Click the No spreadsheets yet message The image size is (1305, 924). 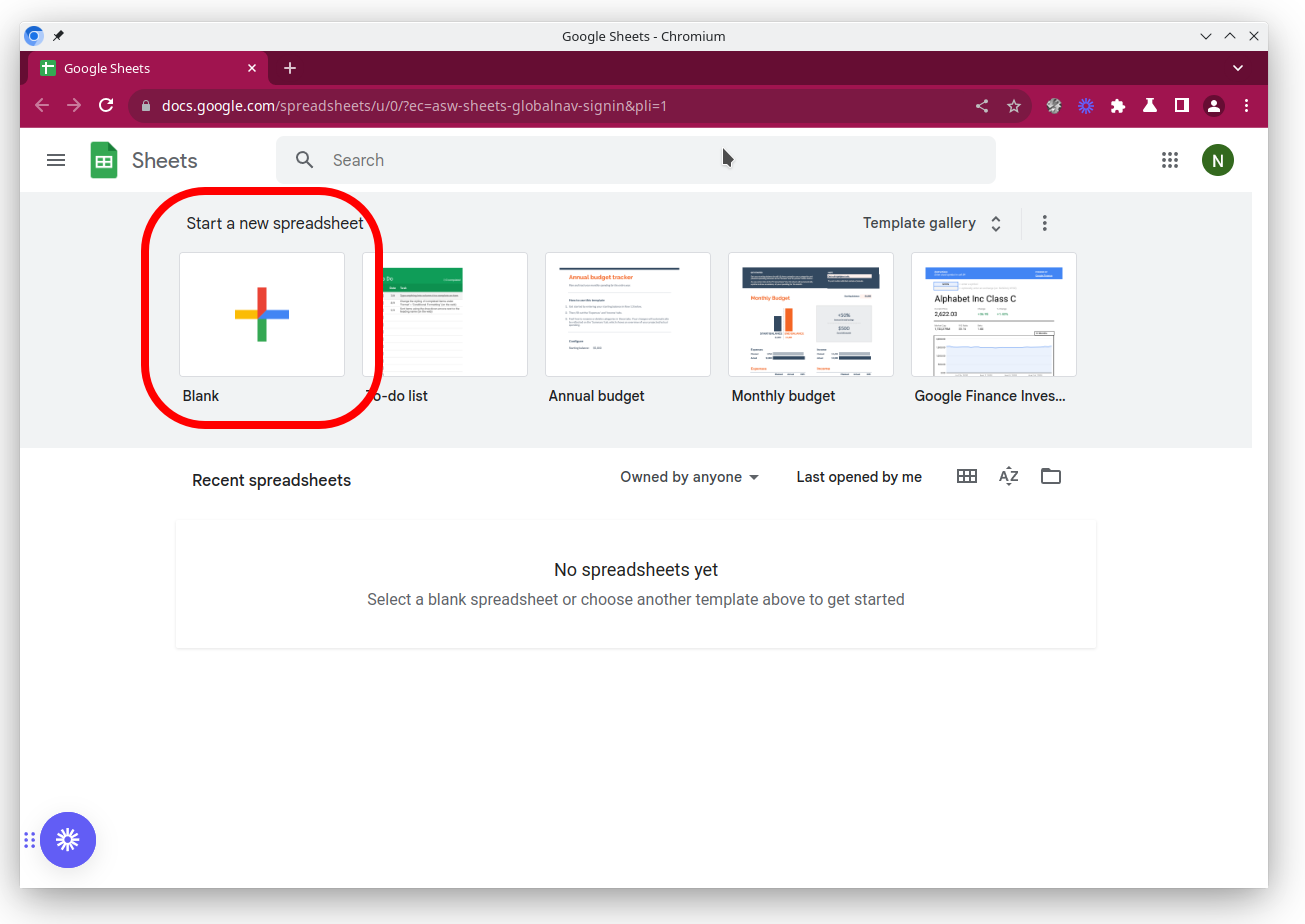tap(636, 570)
